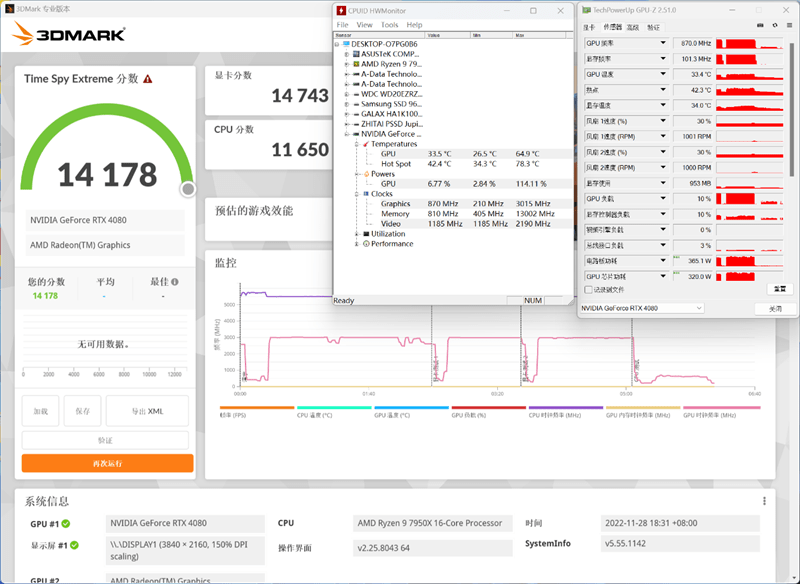This screenshot has width=800, height=584.
Task: Open the GPU-Z hamburger menu icon
Action: click(789, 26)
